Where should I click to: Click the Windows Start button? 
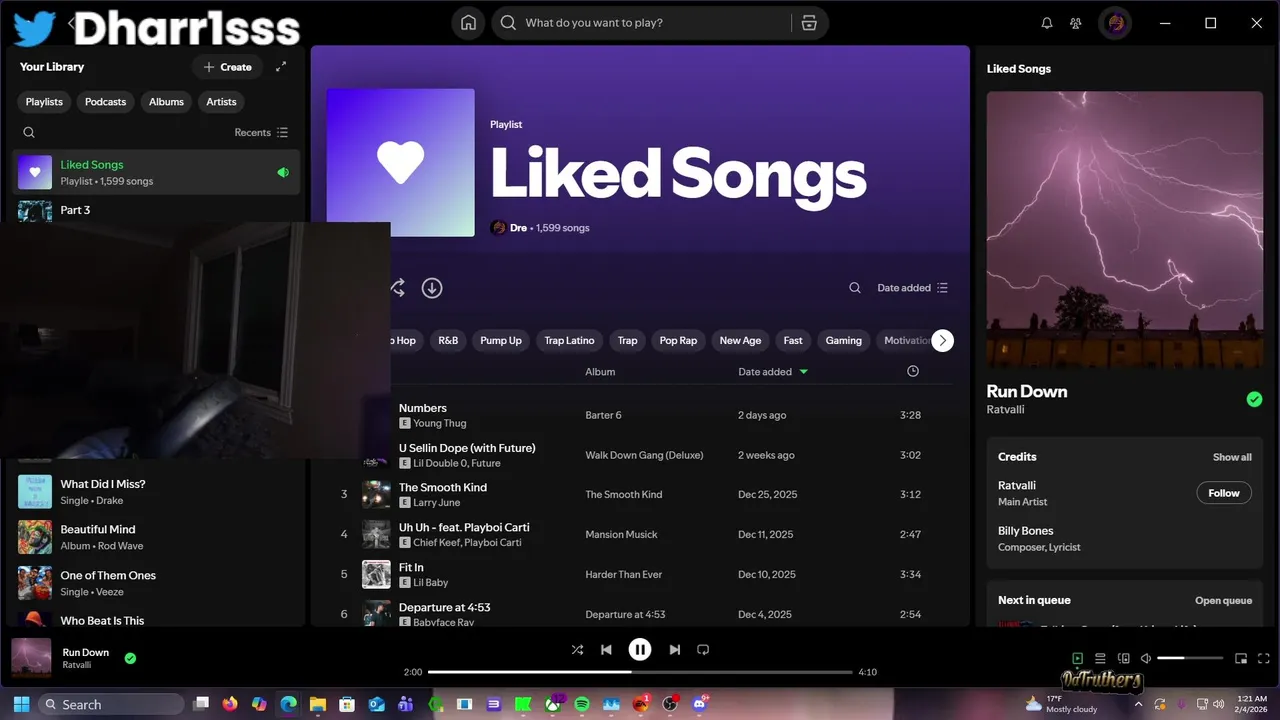(x=21, y=704)
